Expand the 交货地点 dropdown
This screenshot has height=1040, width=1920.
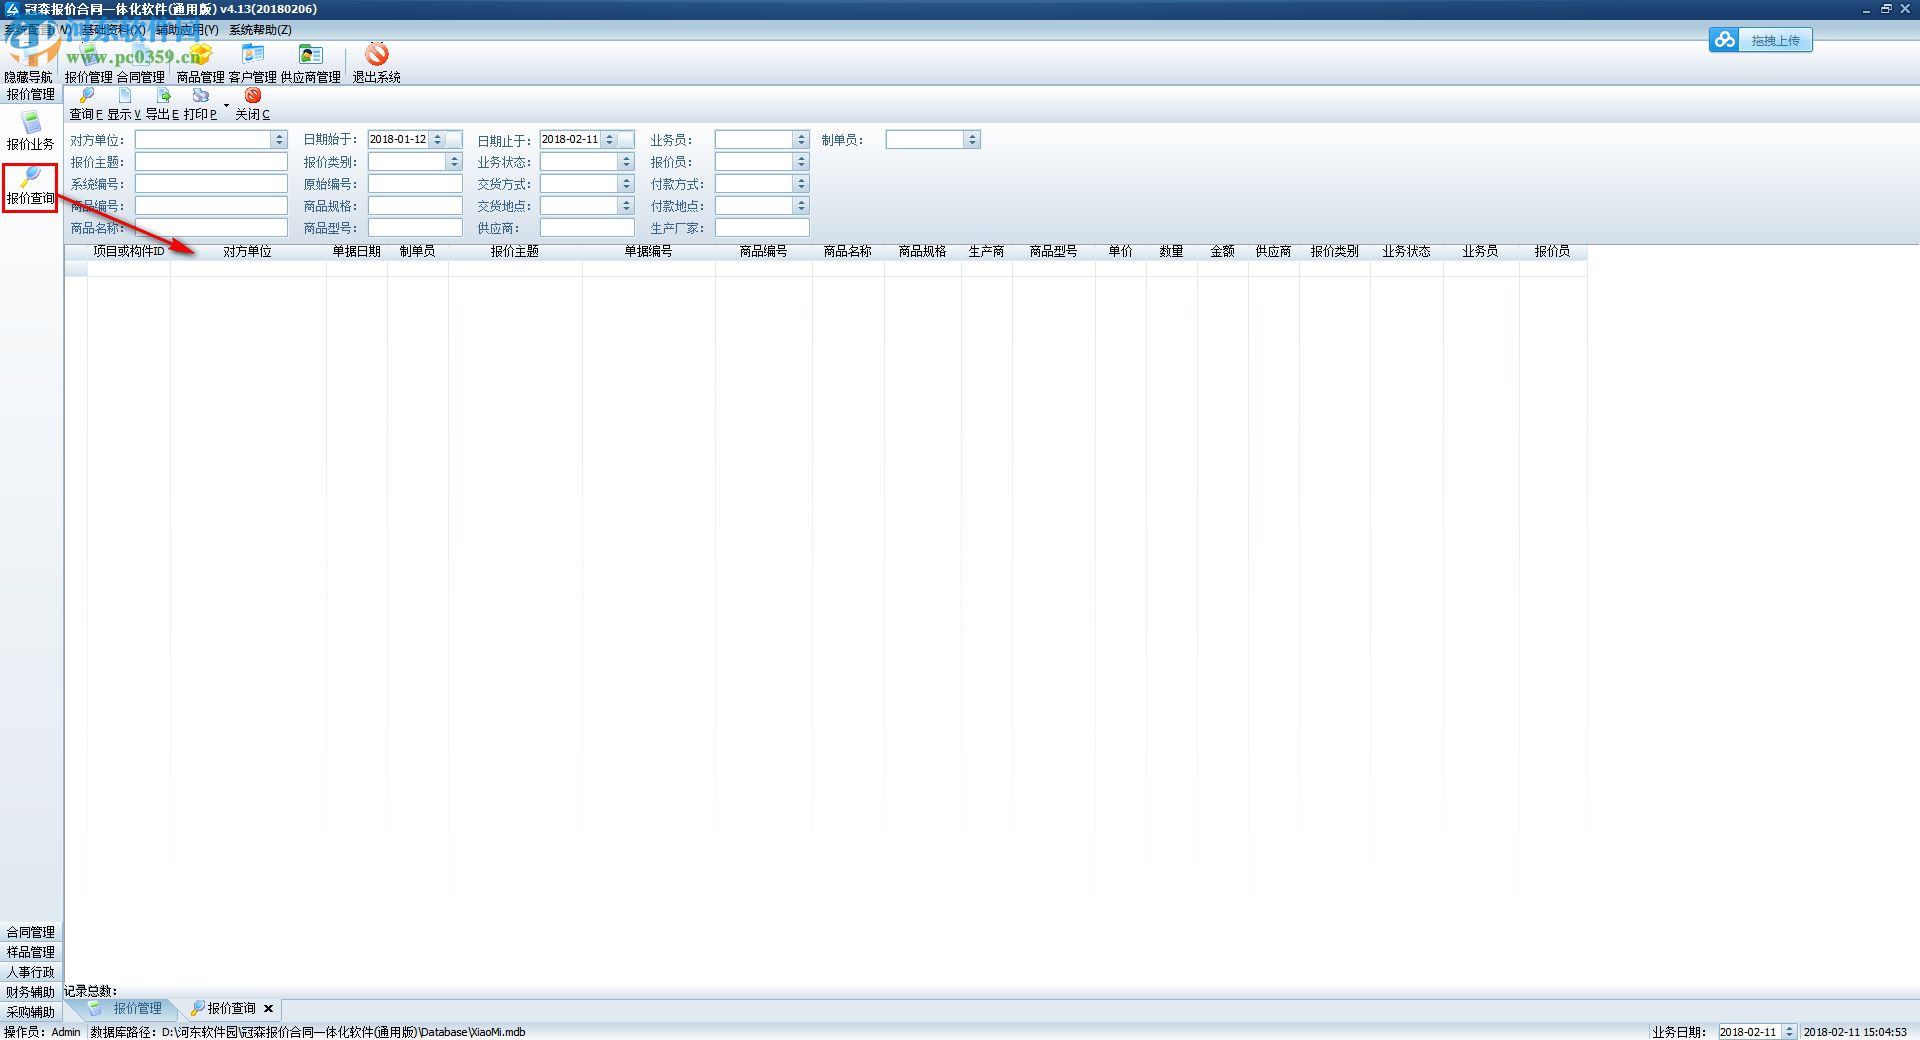627,206
